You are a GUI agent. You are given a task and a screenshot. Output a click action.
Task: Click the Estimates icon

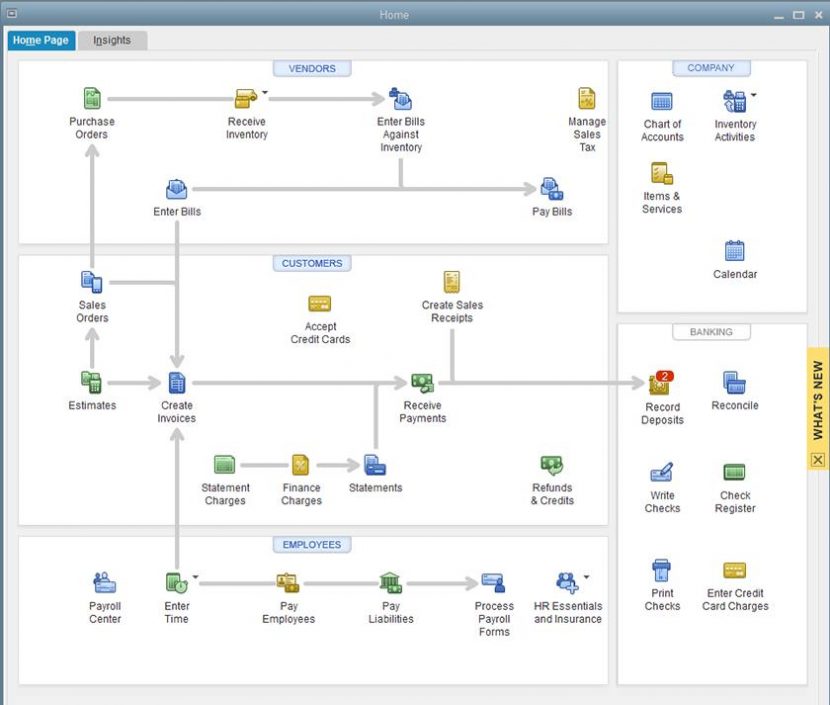click(x=91, y=383)
